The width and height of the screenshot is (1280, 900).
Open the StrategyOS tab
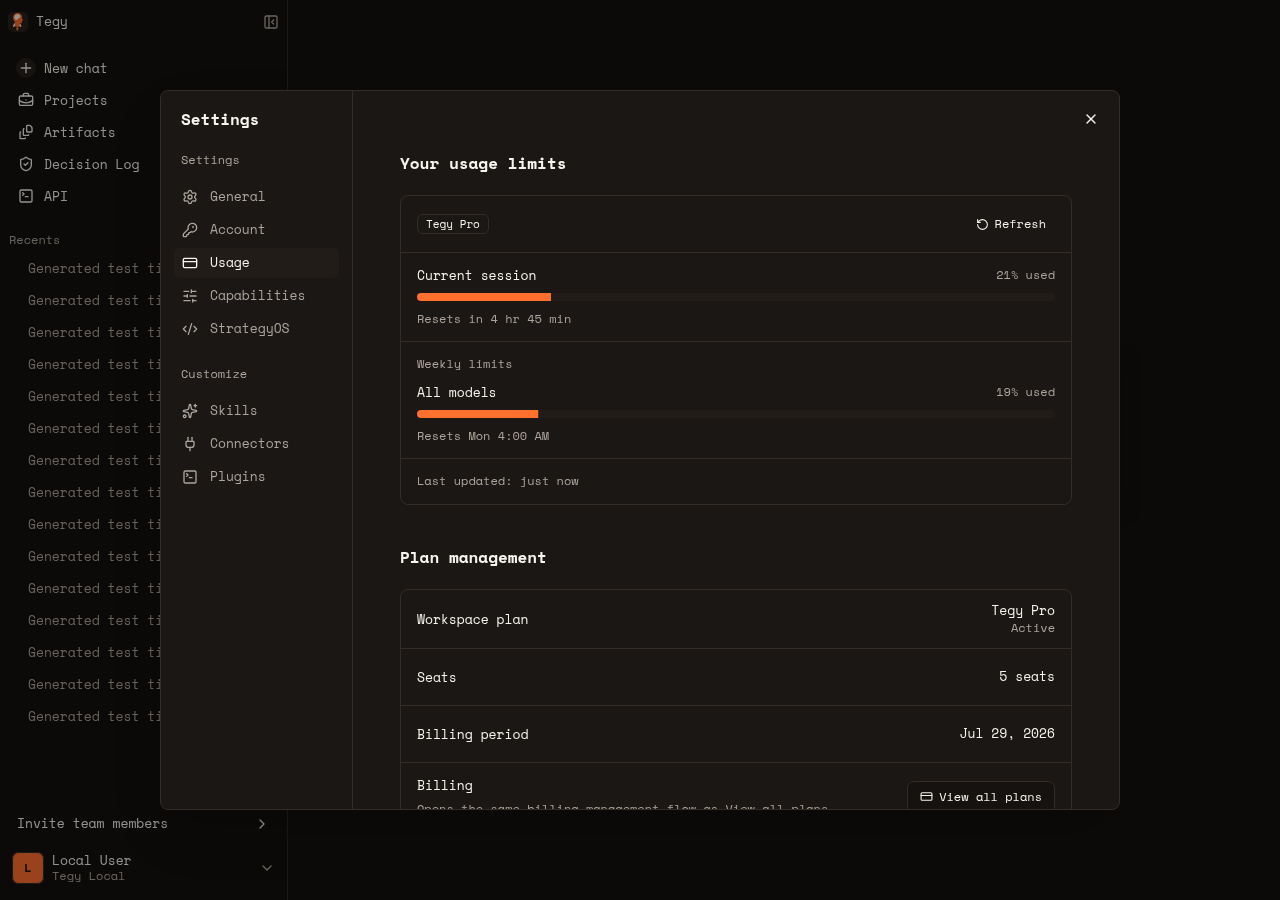click(x=257, y=329)
